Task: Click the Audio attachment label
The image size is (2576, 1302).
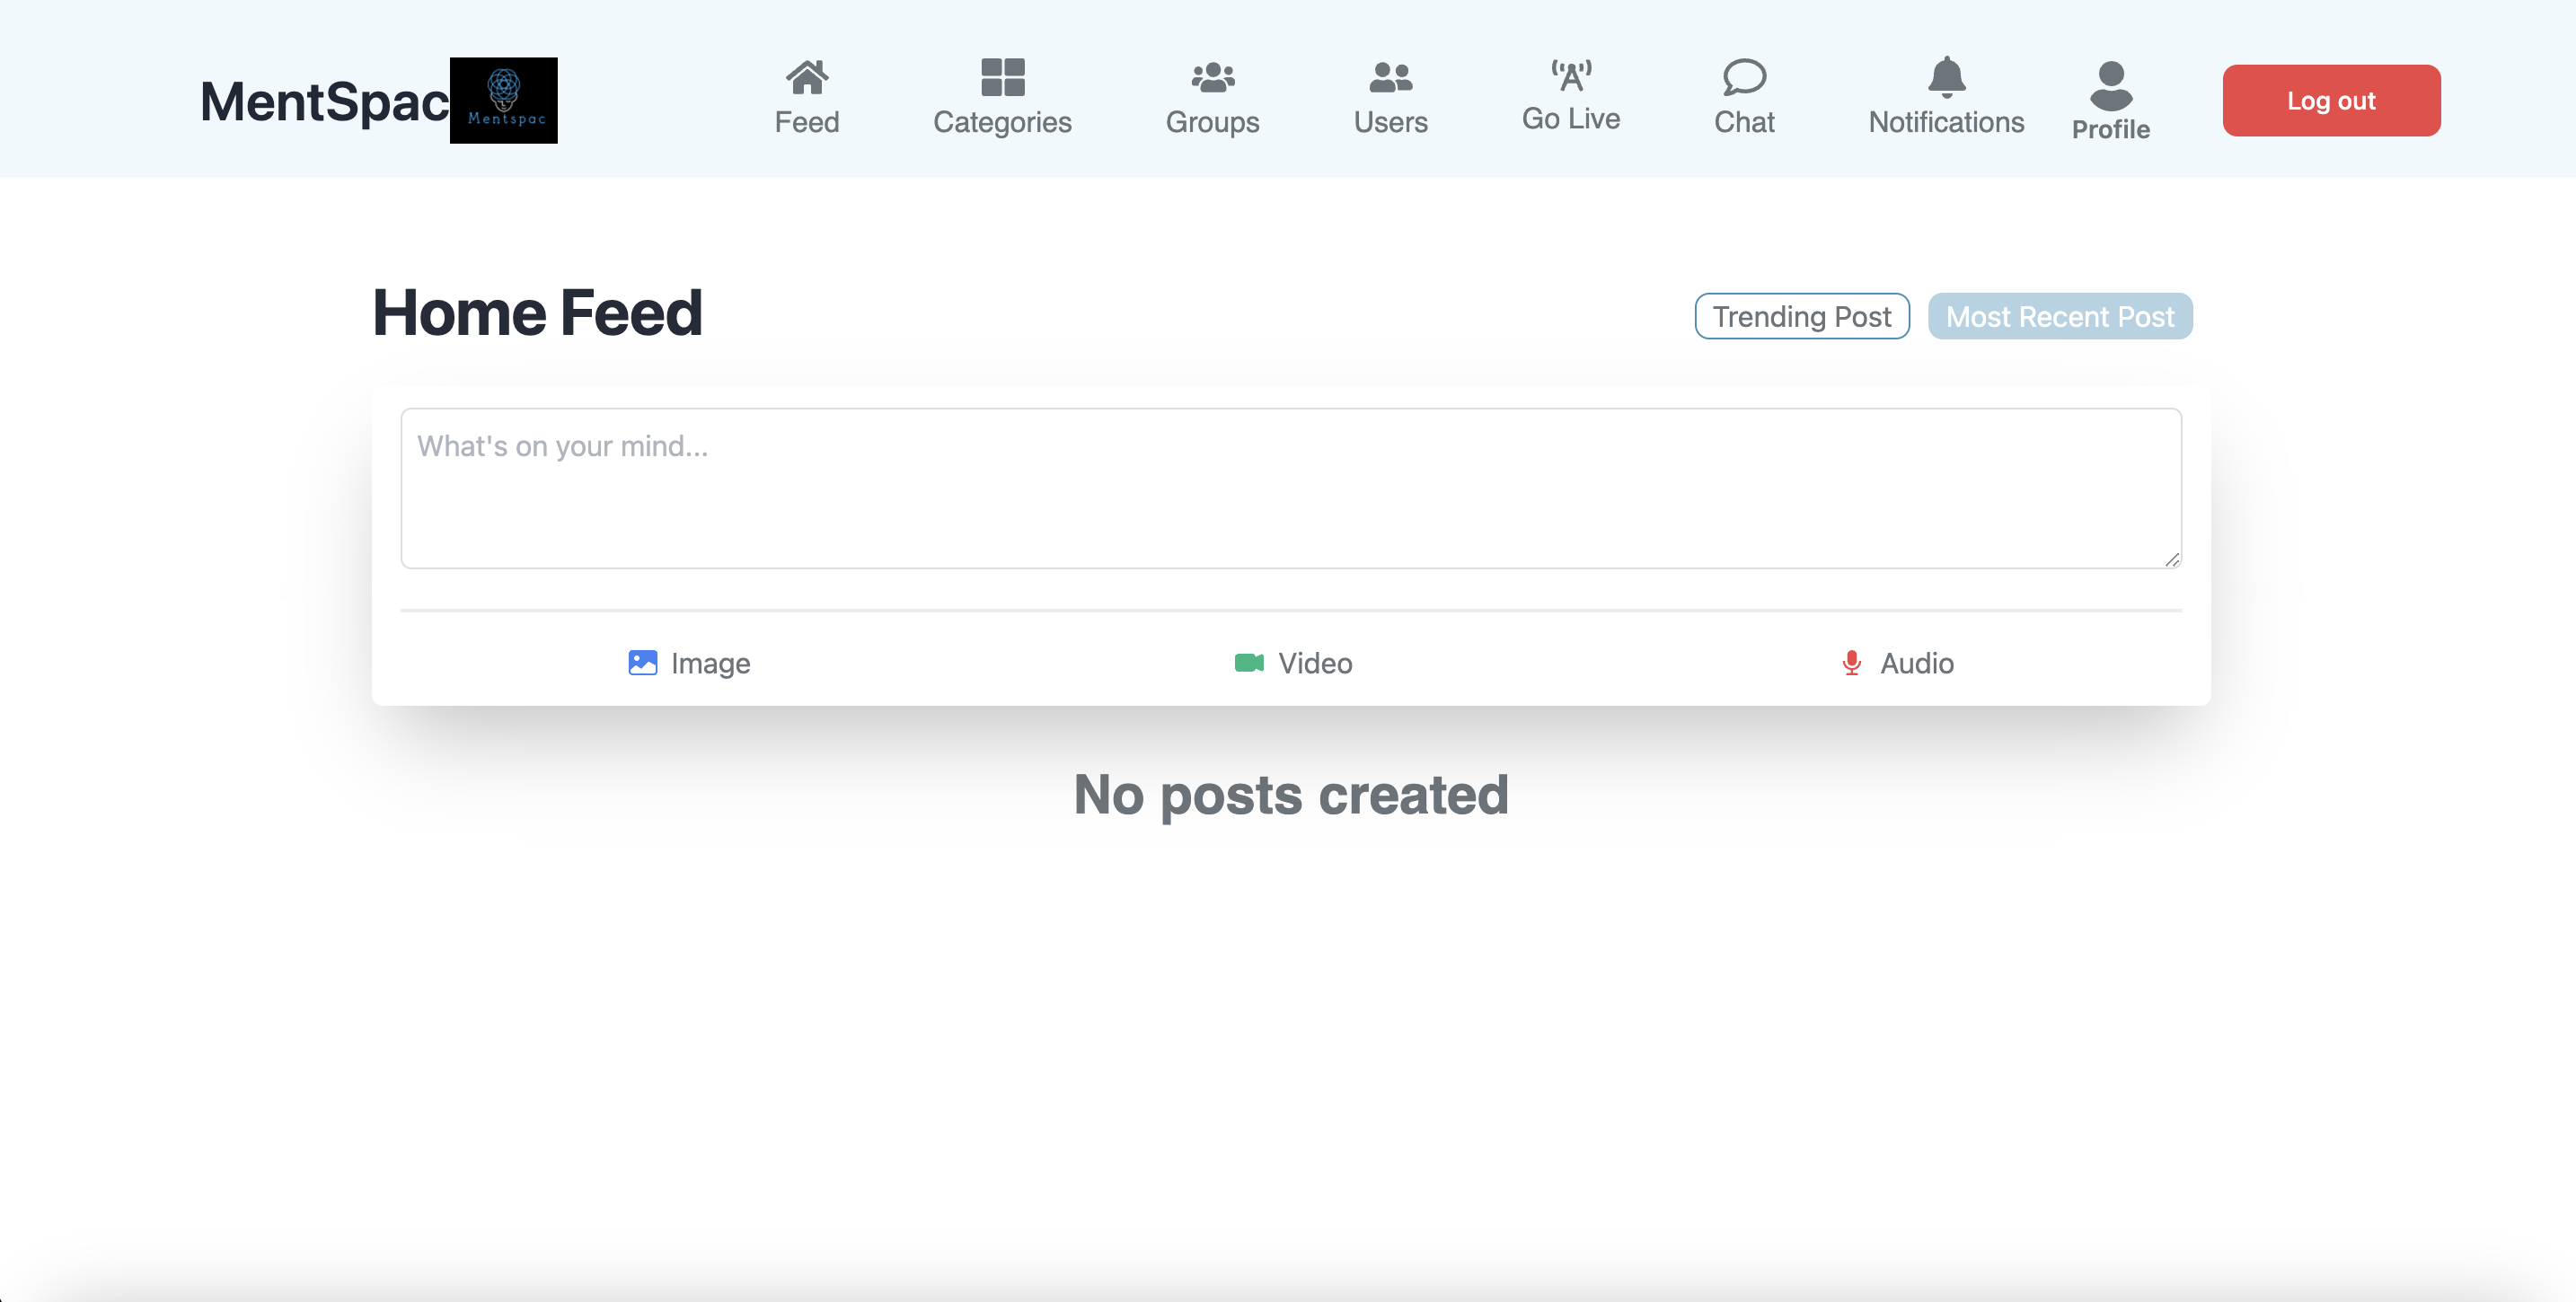Action: pyautogui.click(x=1916, y=663)
